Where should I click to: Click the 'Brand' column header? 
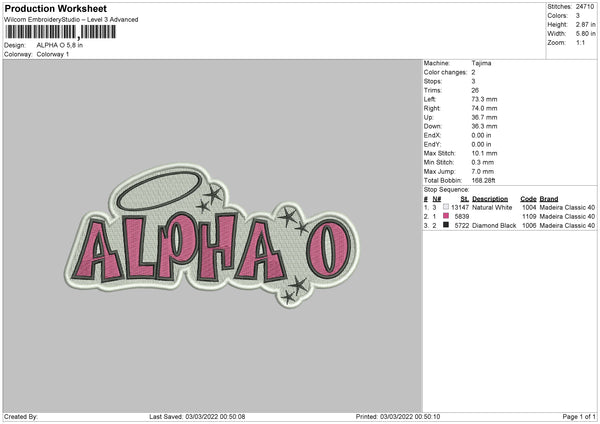[549, 199]
